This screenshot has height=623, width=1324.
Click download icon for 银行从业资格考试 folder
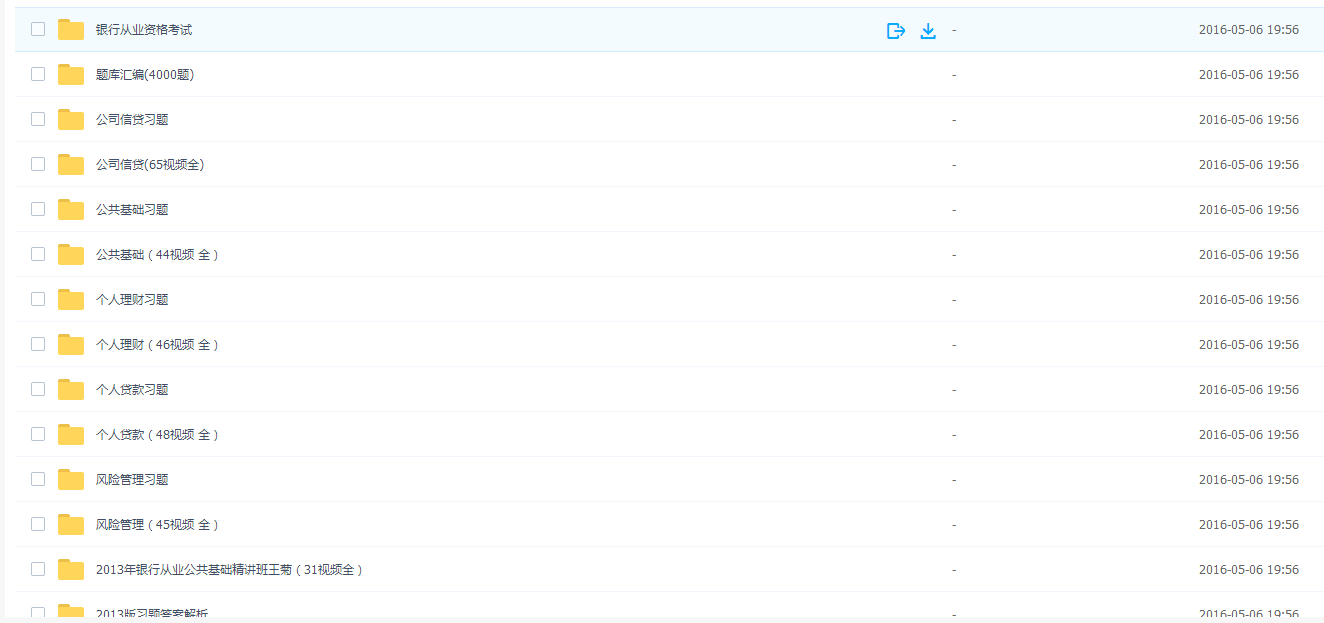point(928,30)
